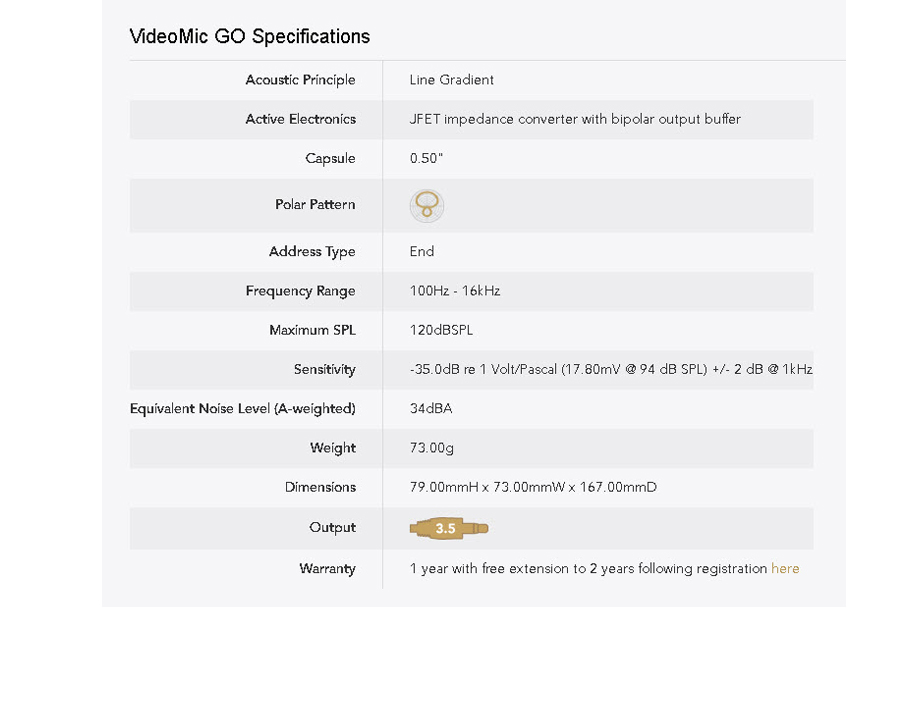
Task: Click the Line Gradient value
Action: [x=451, y=80]
